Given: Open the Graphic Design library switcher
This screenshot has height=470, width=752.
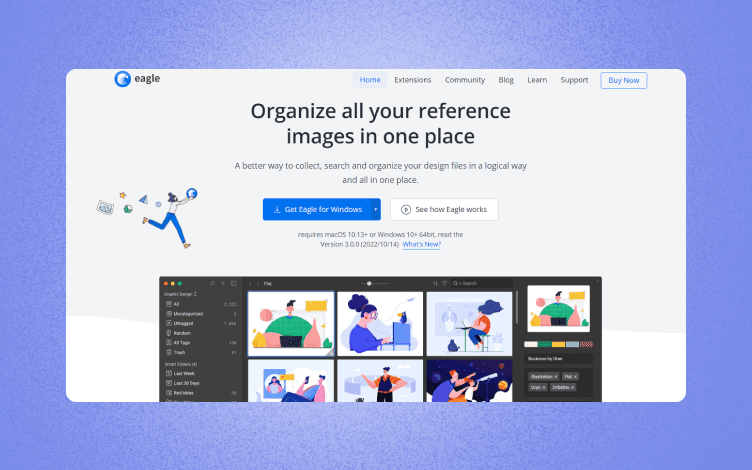Looking at the screenshot, I should click(x=180, y=294).
